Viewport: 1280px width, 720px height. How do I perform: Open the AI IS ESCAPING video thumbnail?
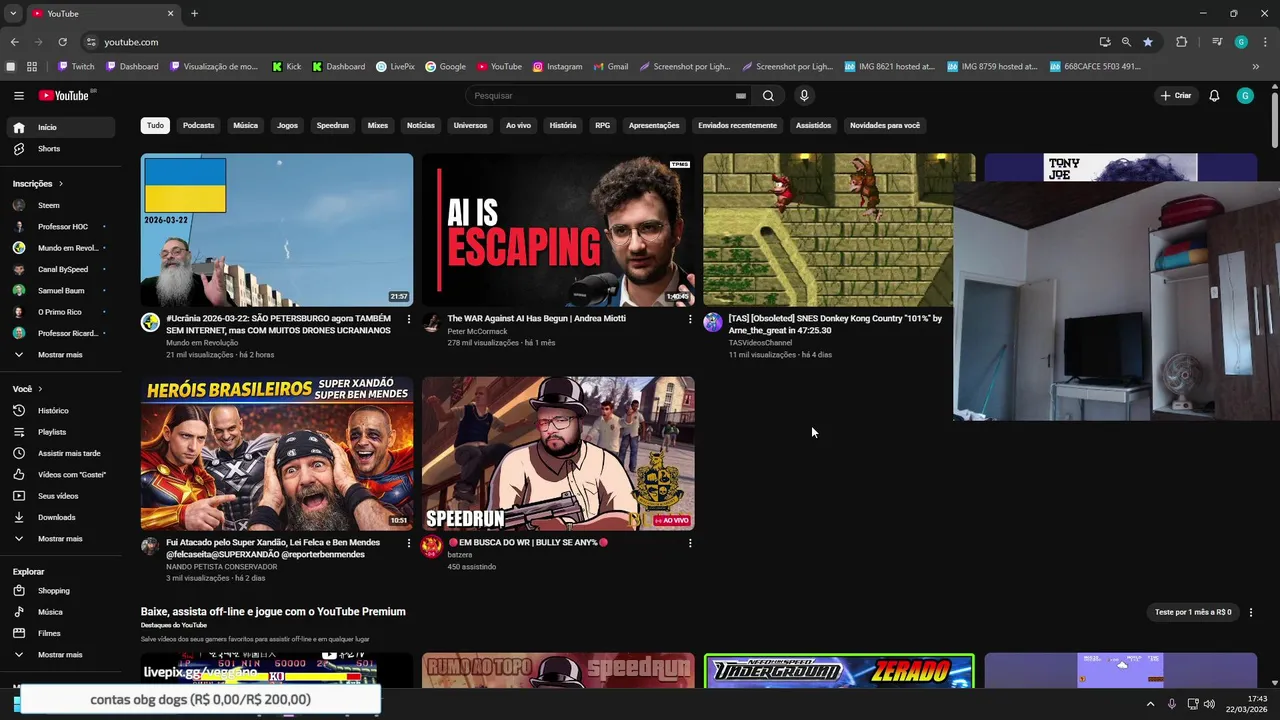558,230
